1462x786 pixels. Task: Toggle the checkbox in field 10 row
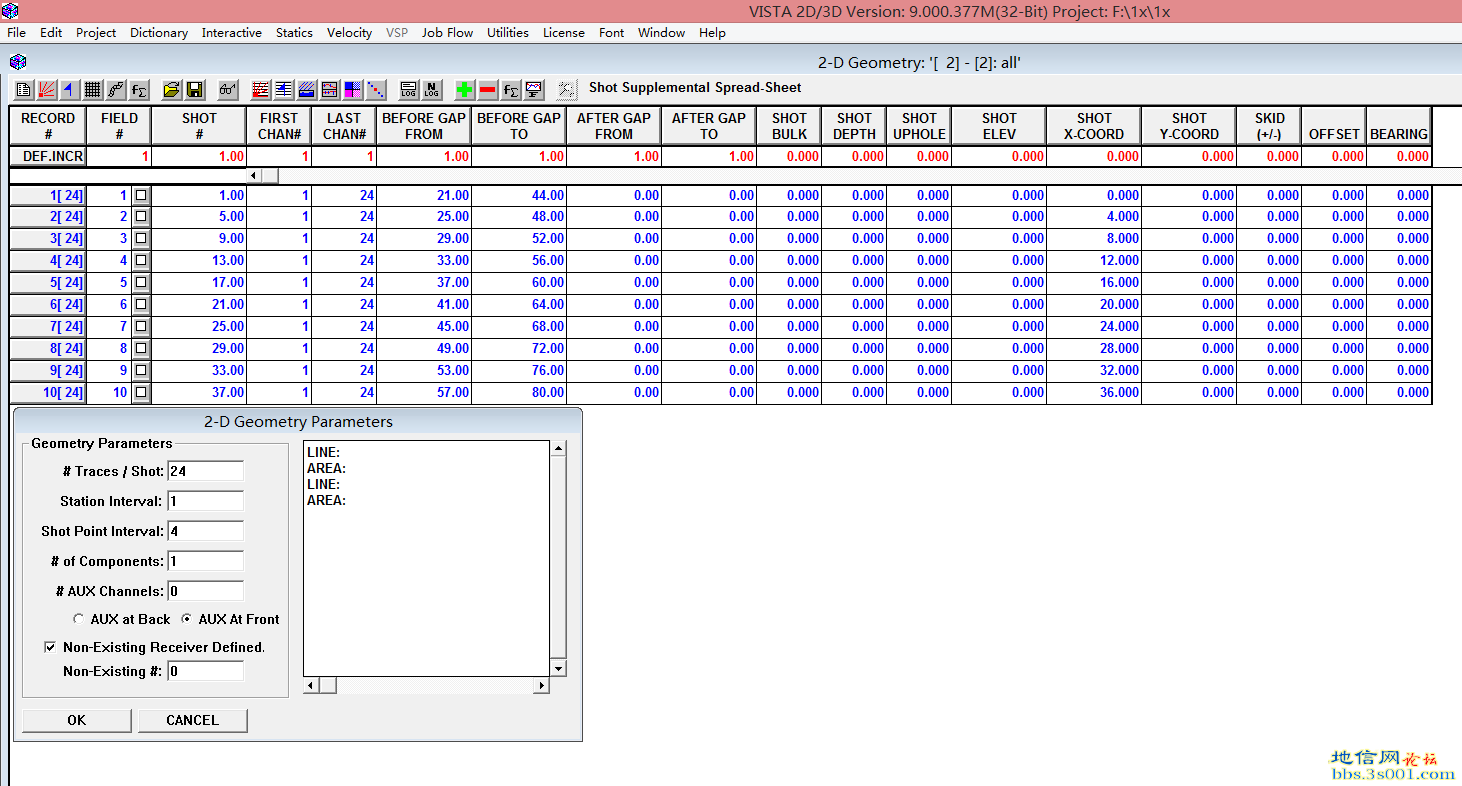coord(141,393)
